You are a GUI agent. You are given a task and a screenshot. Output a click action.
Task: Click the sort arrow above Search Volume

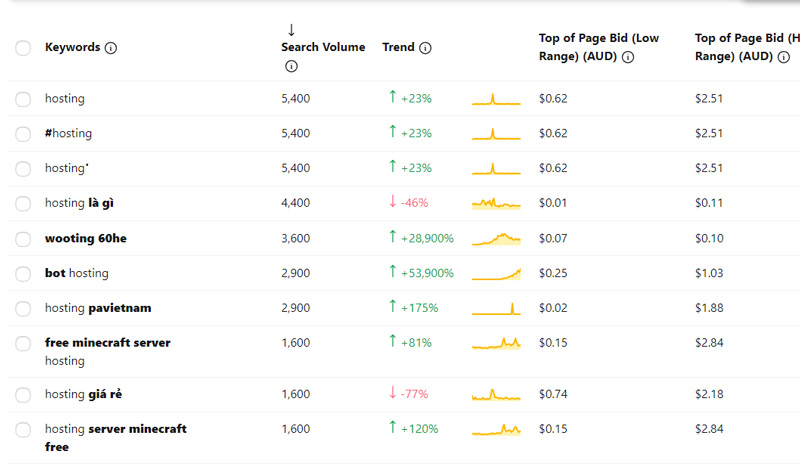(291, 30)
